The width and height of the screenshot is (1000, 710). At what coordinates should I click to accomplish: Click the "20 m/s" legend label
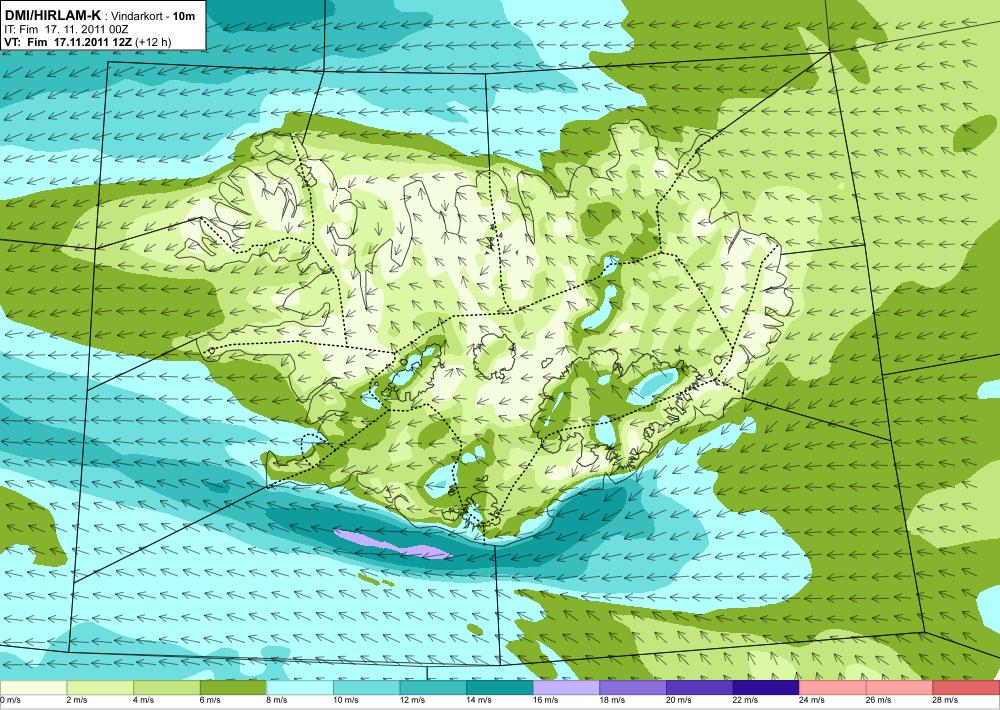click(679, 700)
